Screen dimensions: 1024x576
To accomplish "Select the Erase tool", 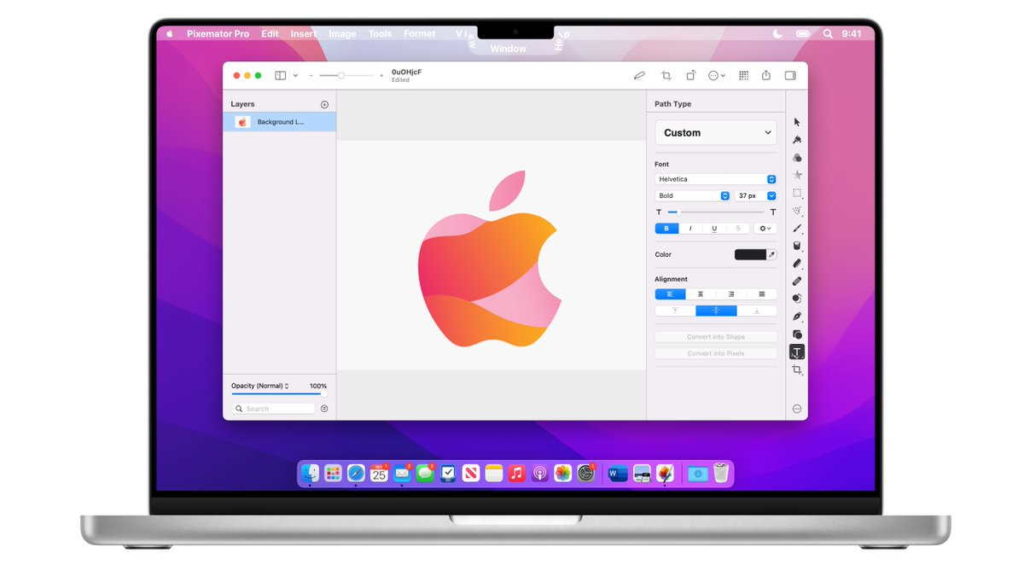I will click(x=797, y=263).
